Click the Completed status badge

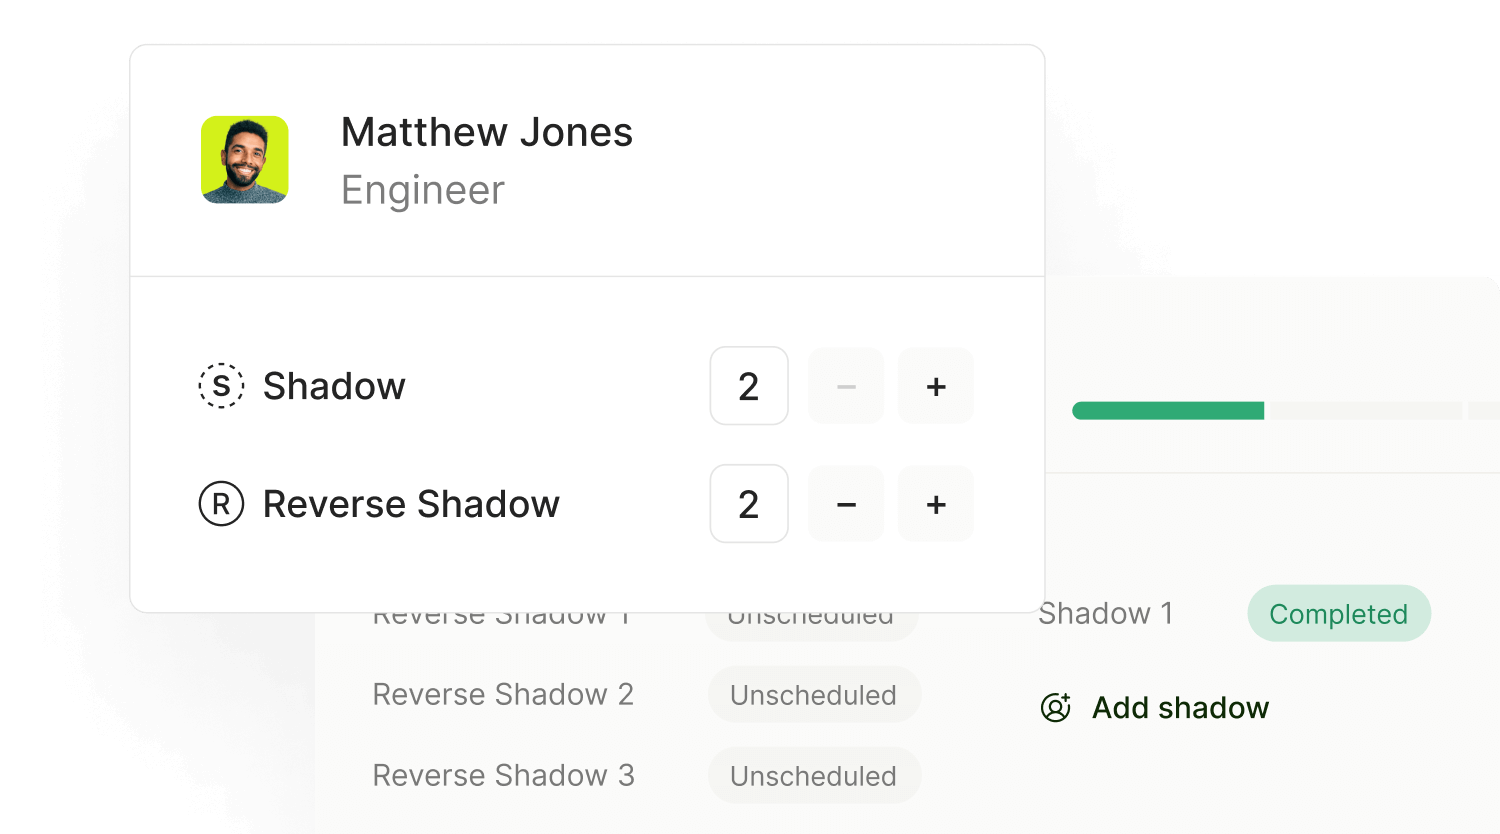coord(1338,614)
